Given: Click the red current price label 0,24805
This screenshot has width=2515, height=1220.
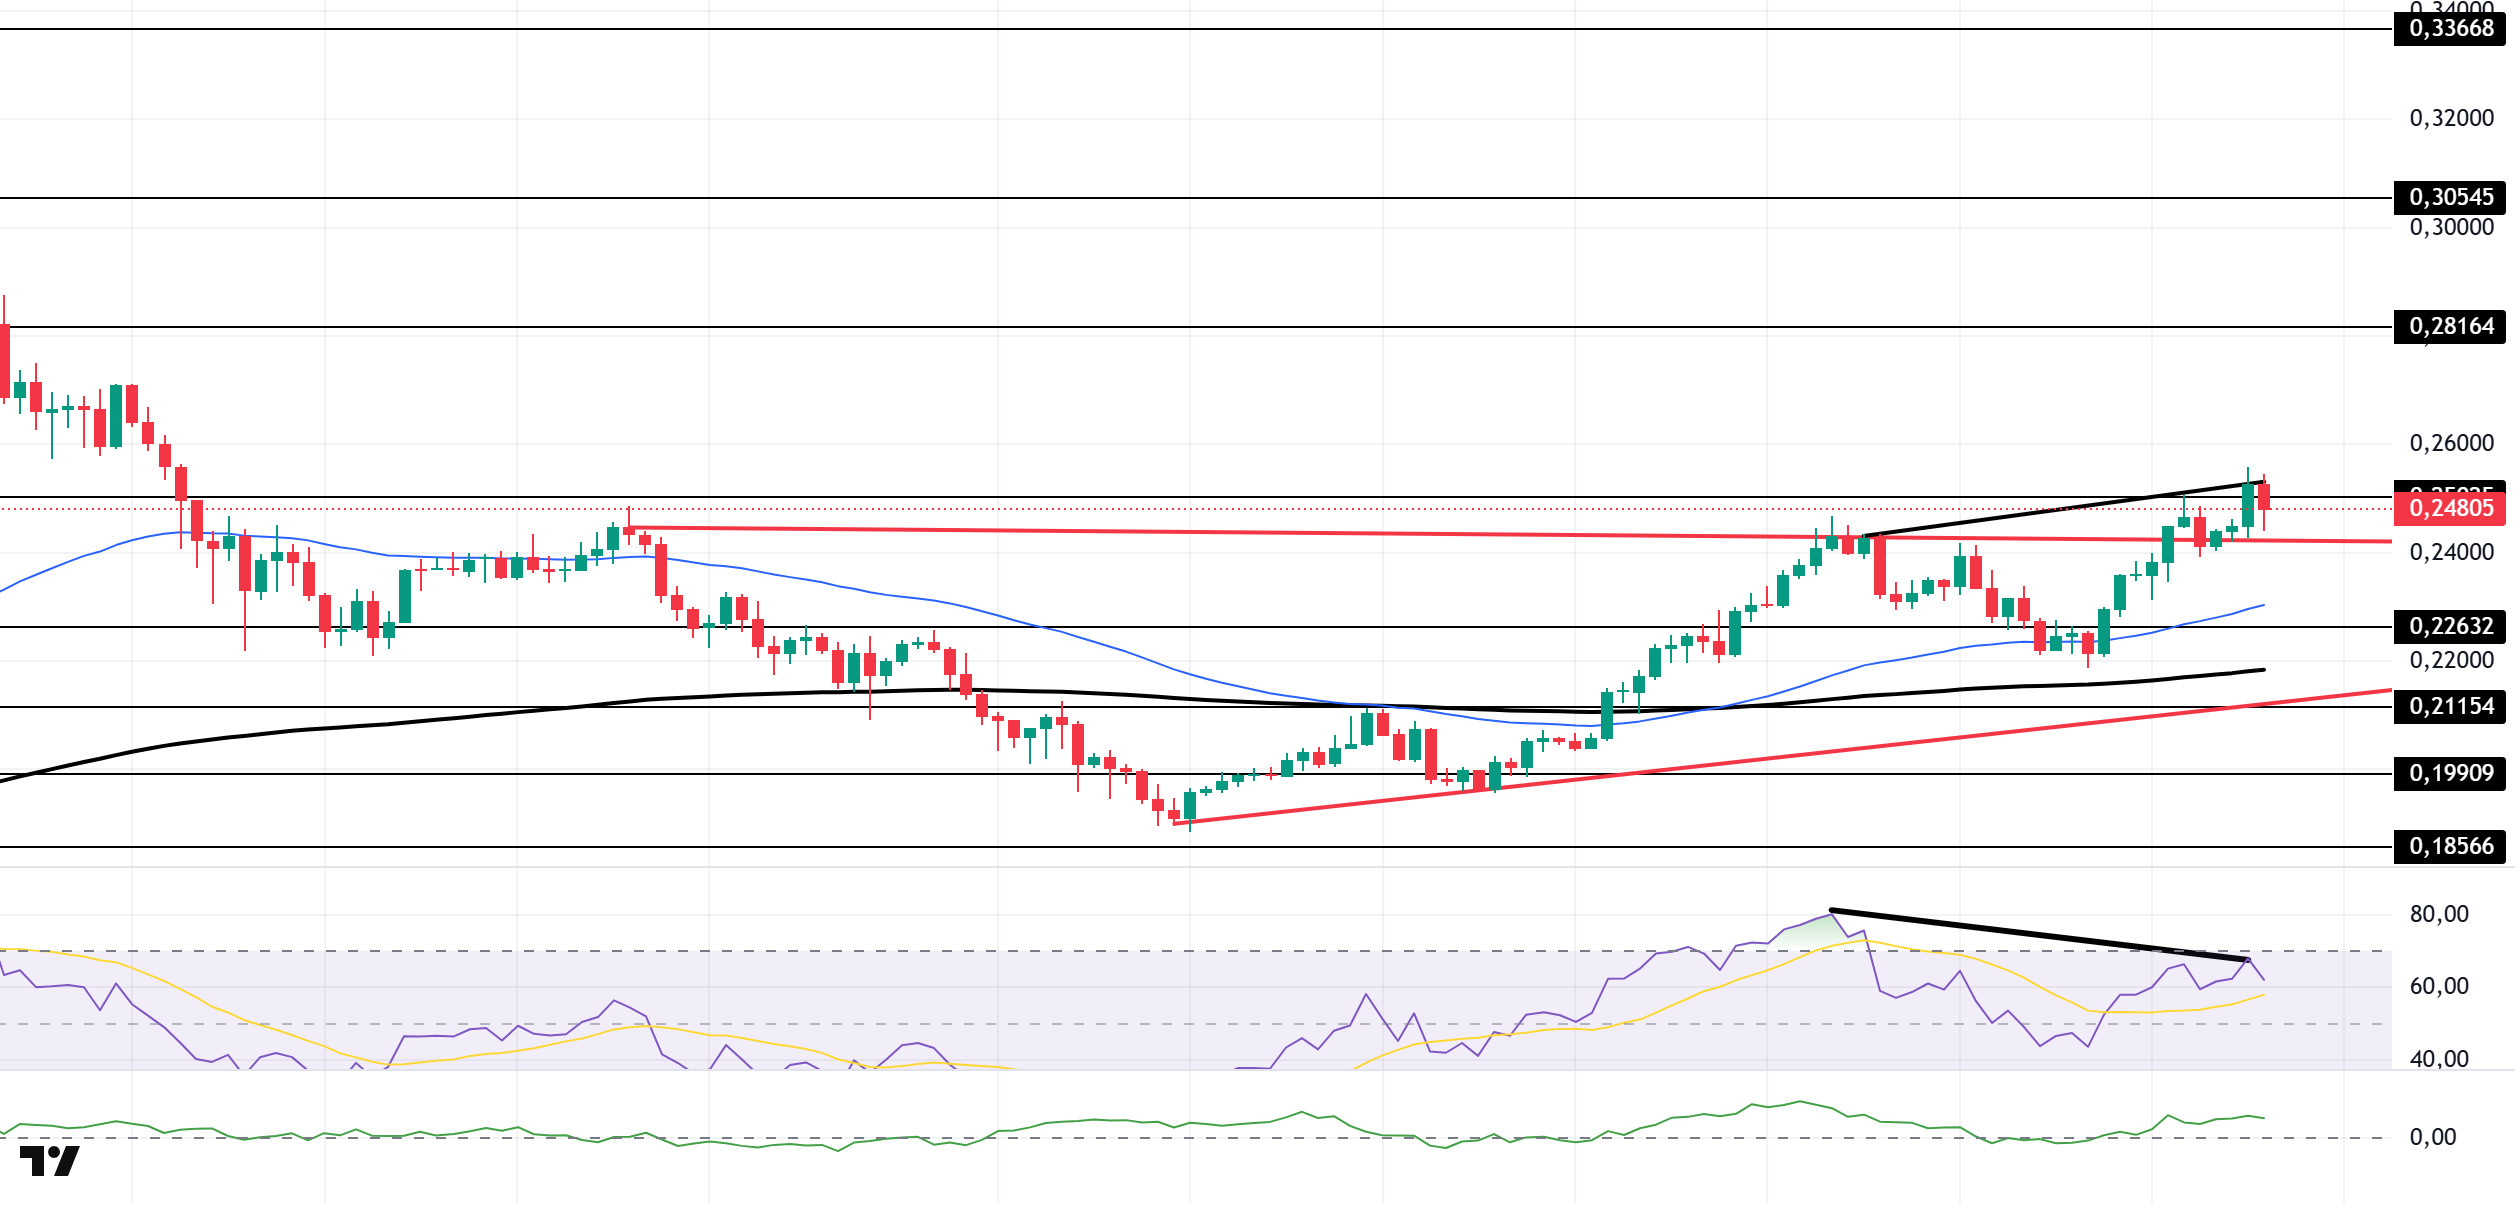Looking at the screenshot, I should 2450,509.
